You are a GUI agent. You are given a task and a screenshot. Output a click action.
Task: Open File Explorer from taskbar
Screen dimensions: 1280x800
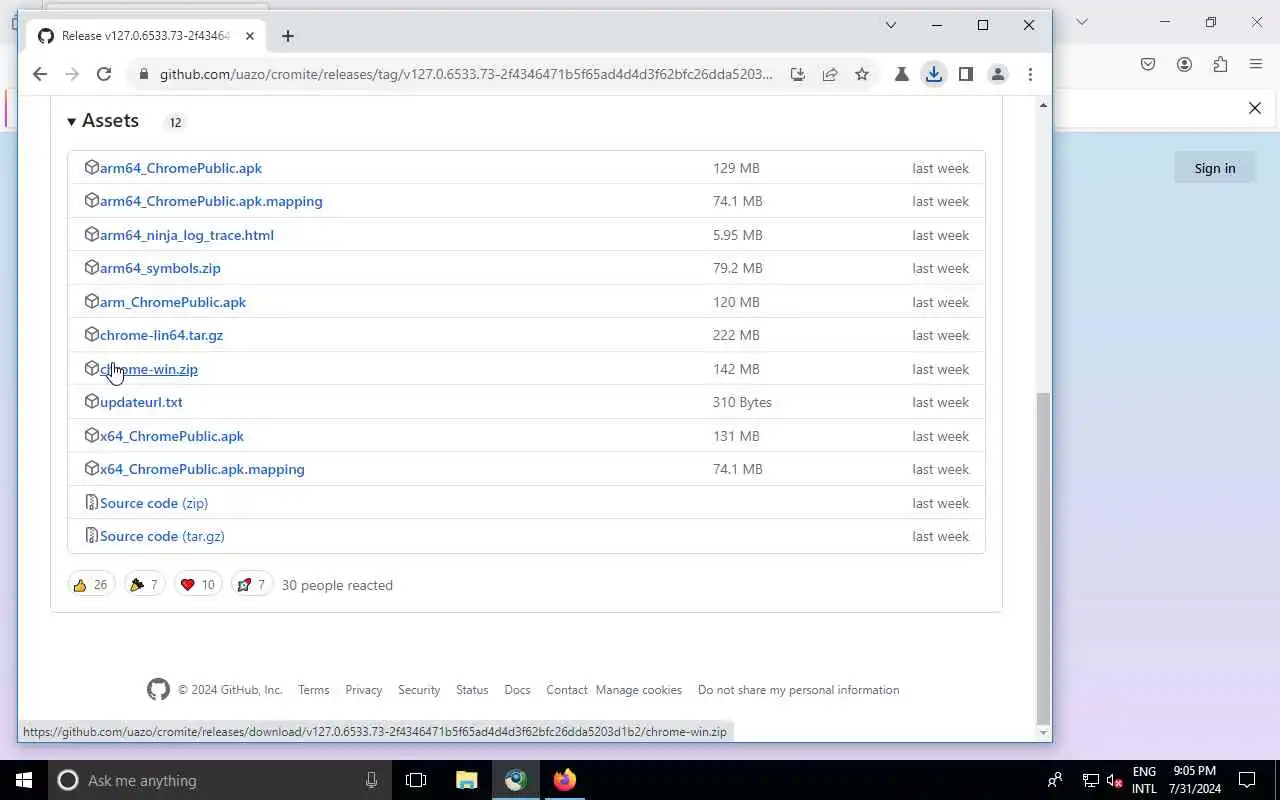(466, 780)
